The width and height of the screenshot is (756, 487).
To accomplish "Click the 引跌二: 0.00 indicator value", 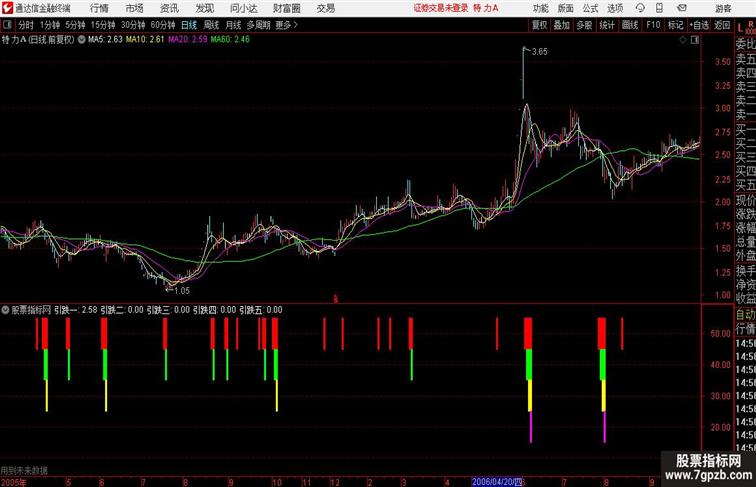I will pos(122,310).
